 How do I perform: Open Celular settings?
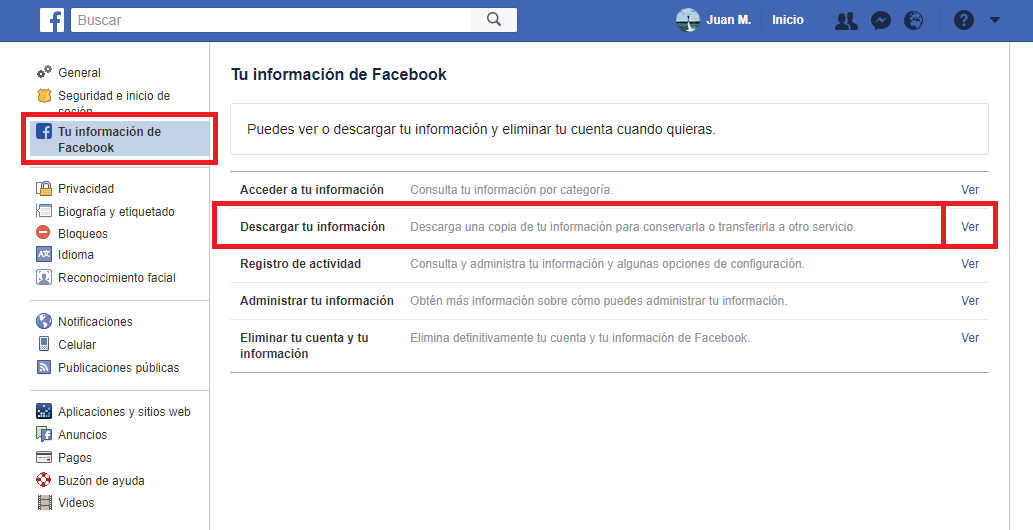tap(77, 344)
